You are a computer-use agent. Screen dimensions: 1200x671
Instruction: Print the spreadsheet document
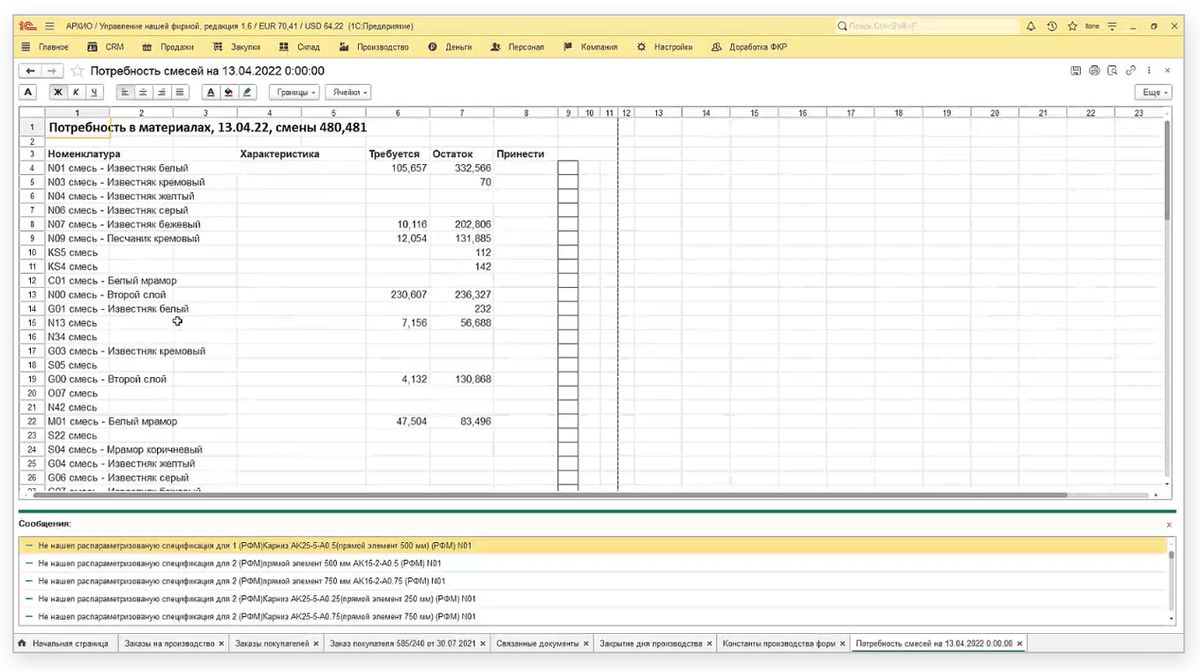coord(1094,71)
